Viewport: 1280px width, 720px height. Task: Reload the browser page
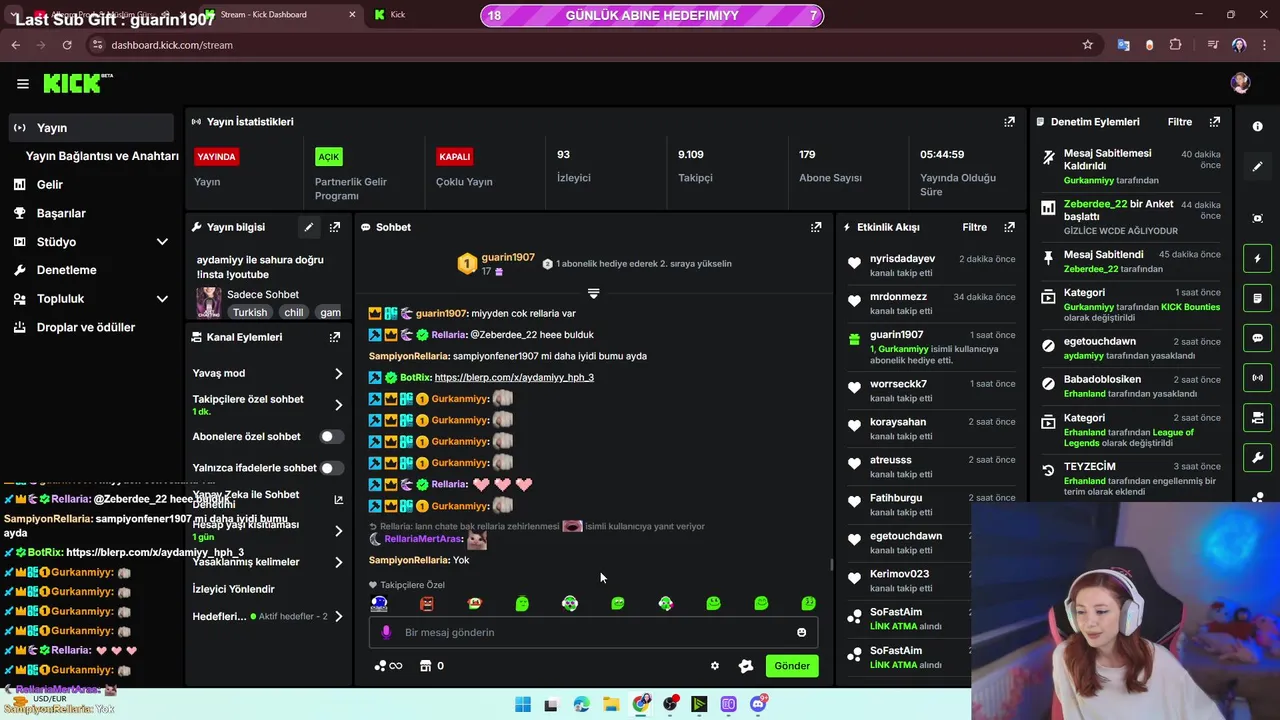pos(67,45)
